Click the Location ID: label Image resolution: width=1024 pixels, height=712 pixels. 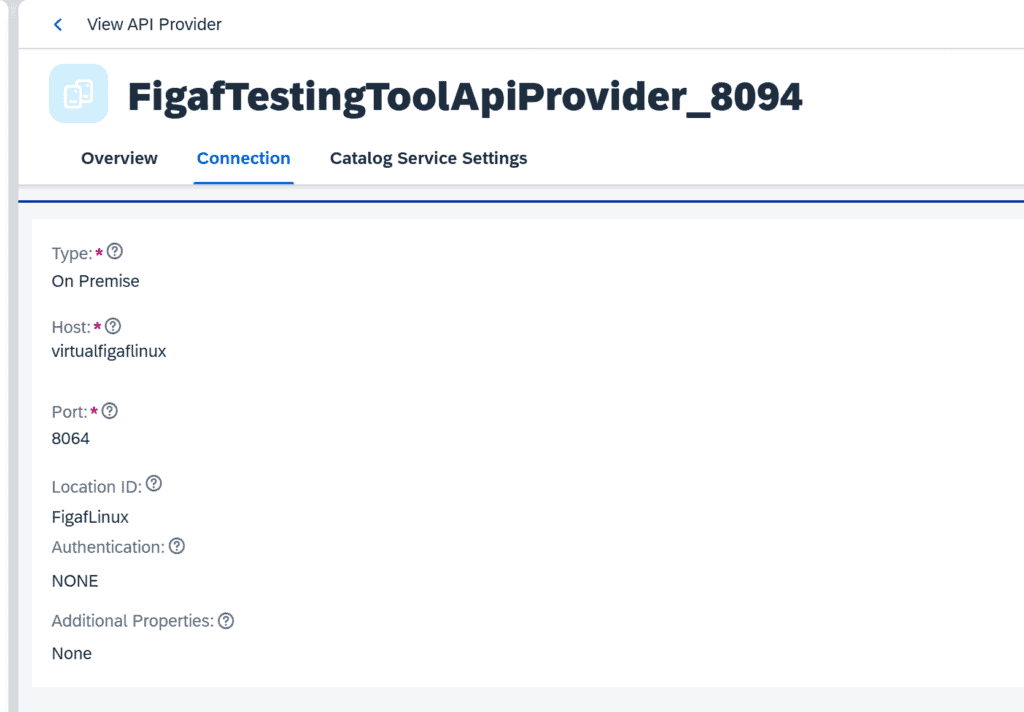pos(97,487)
